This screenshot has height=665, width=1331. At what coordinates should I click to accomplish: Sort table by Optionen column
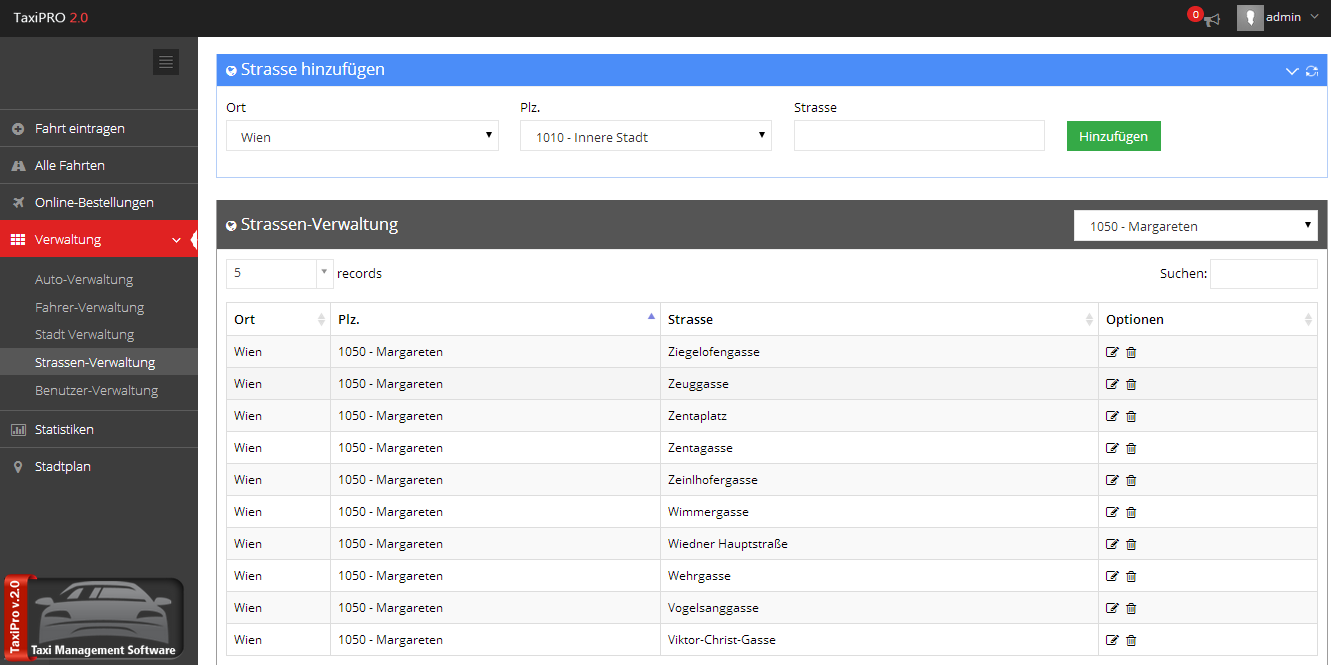(1208, 319)
